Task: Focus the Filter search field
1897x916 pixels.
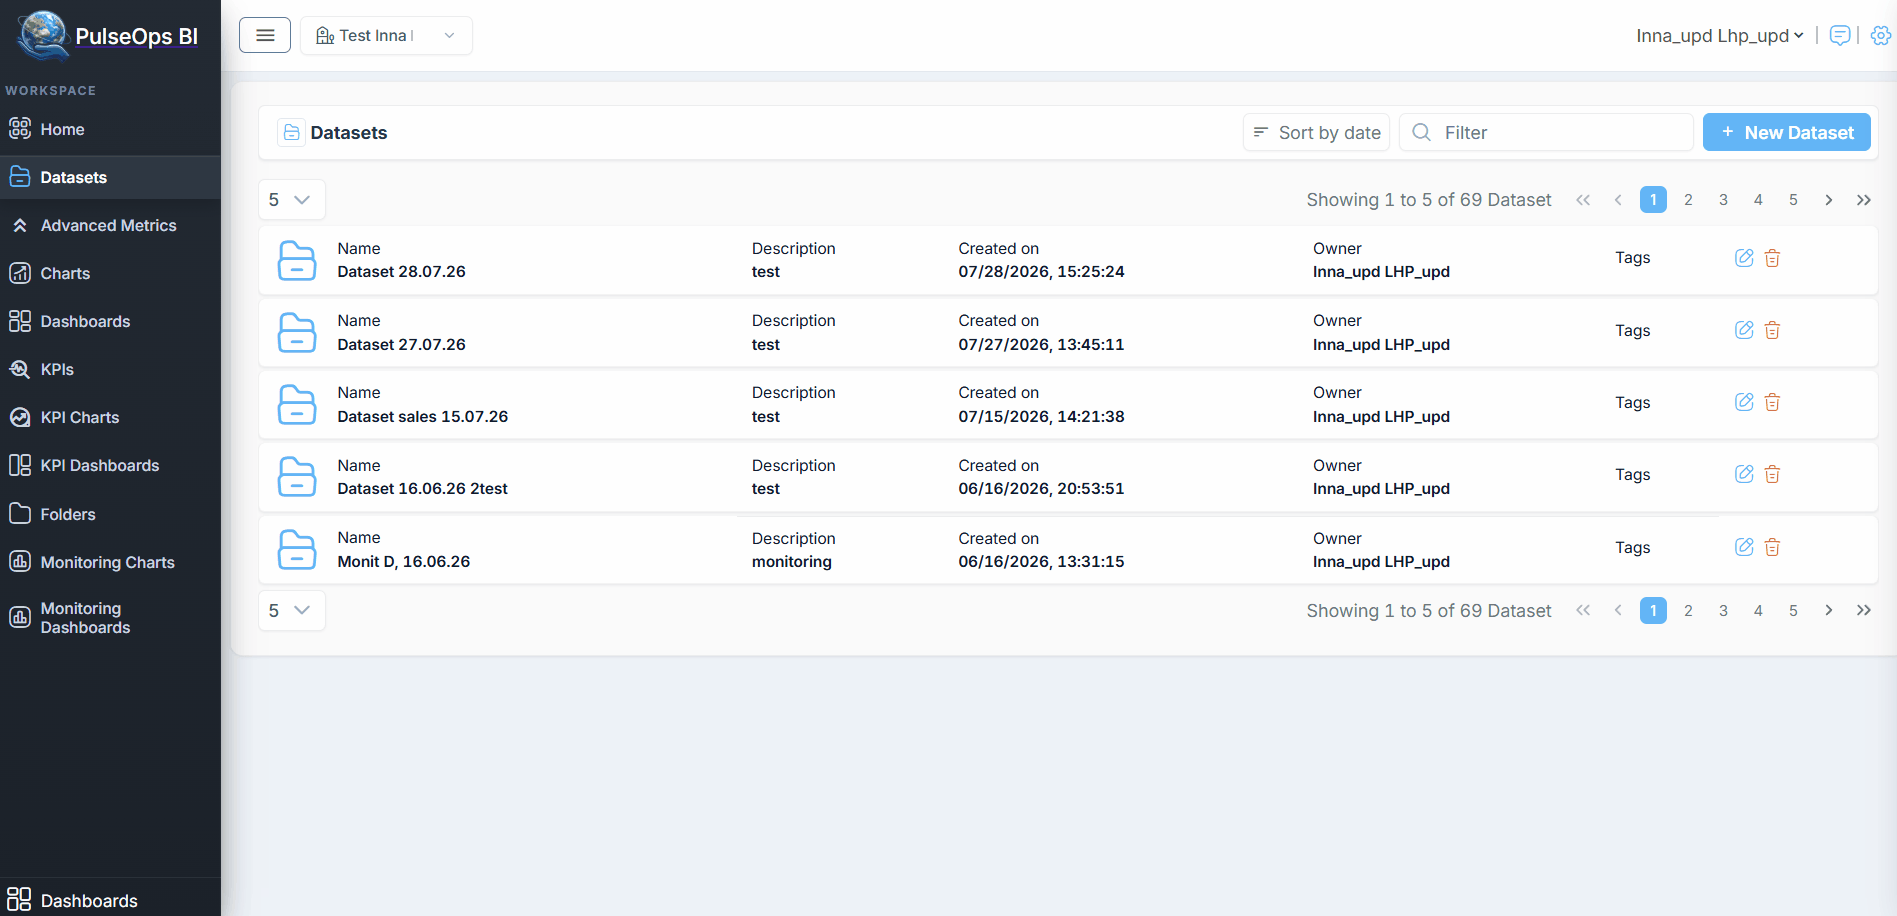Action: click(1545, 132)
